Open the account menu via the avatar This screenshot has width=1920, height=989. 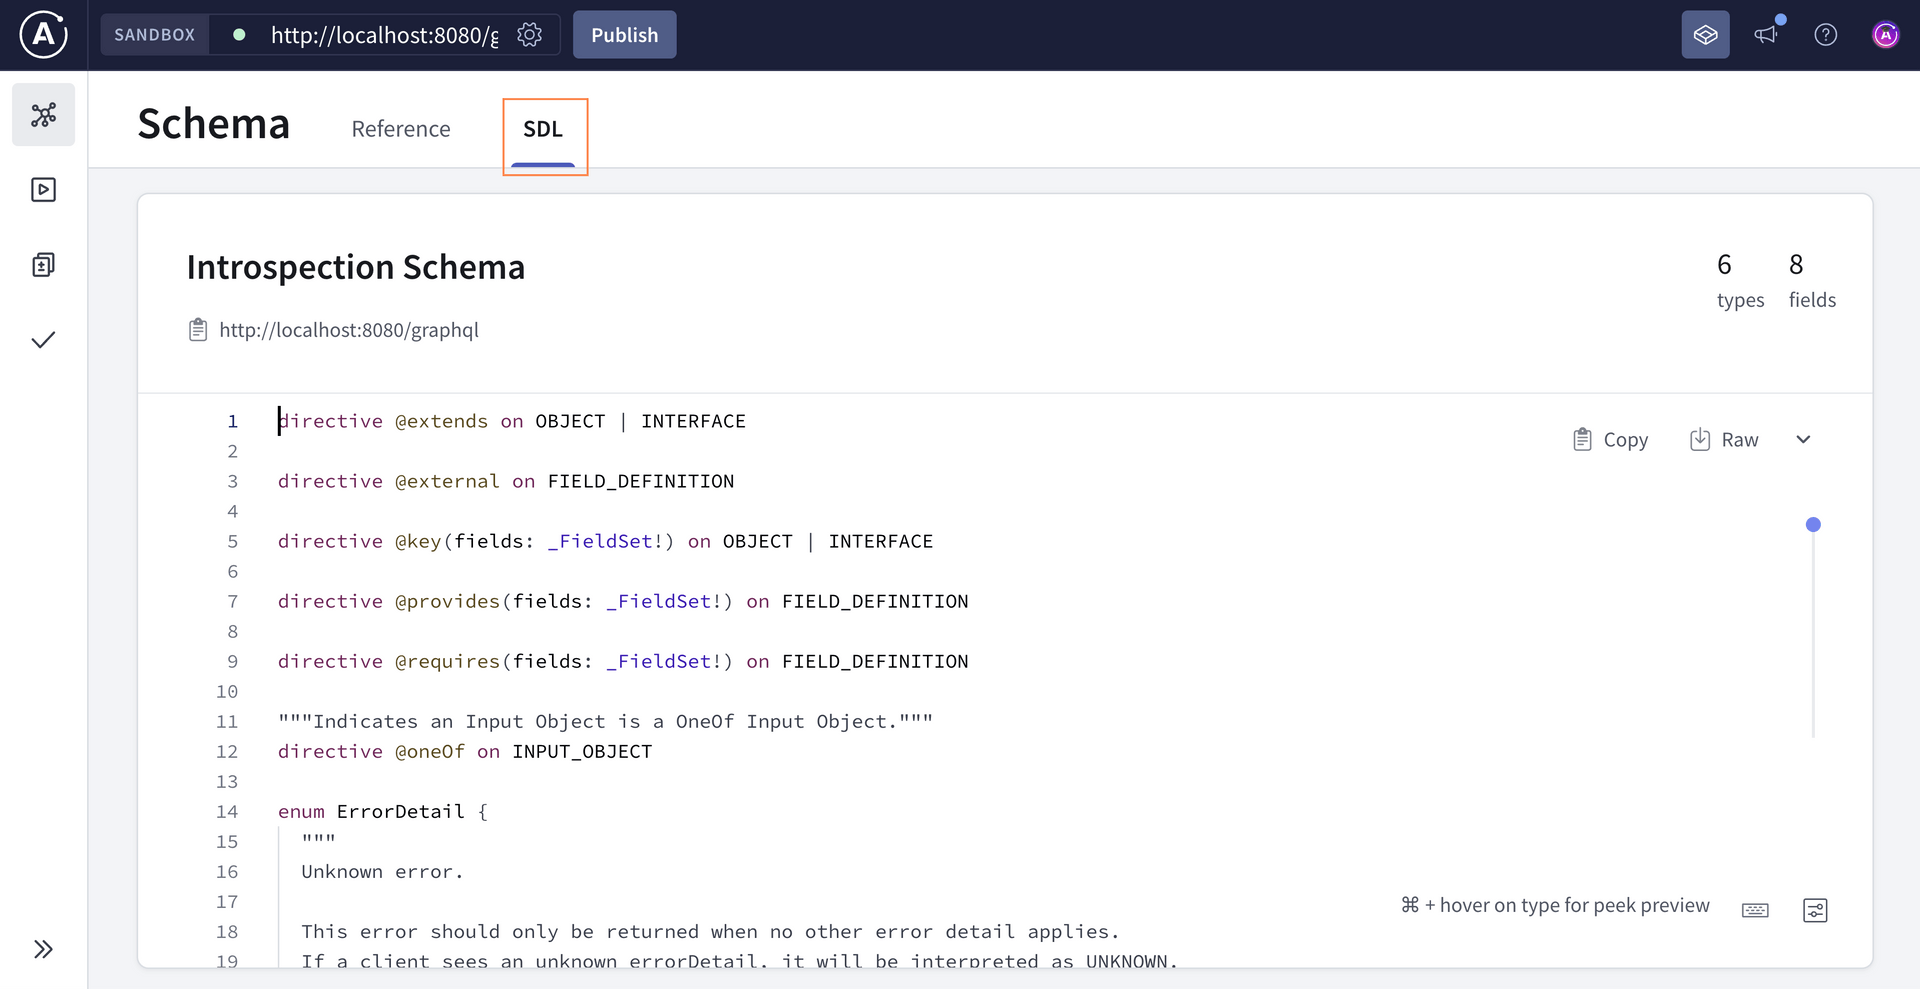[x=1886, y=34]
